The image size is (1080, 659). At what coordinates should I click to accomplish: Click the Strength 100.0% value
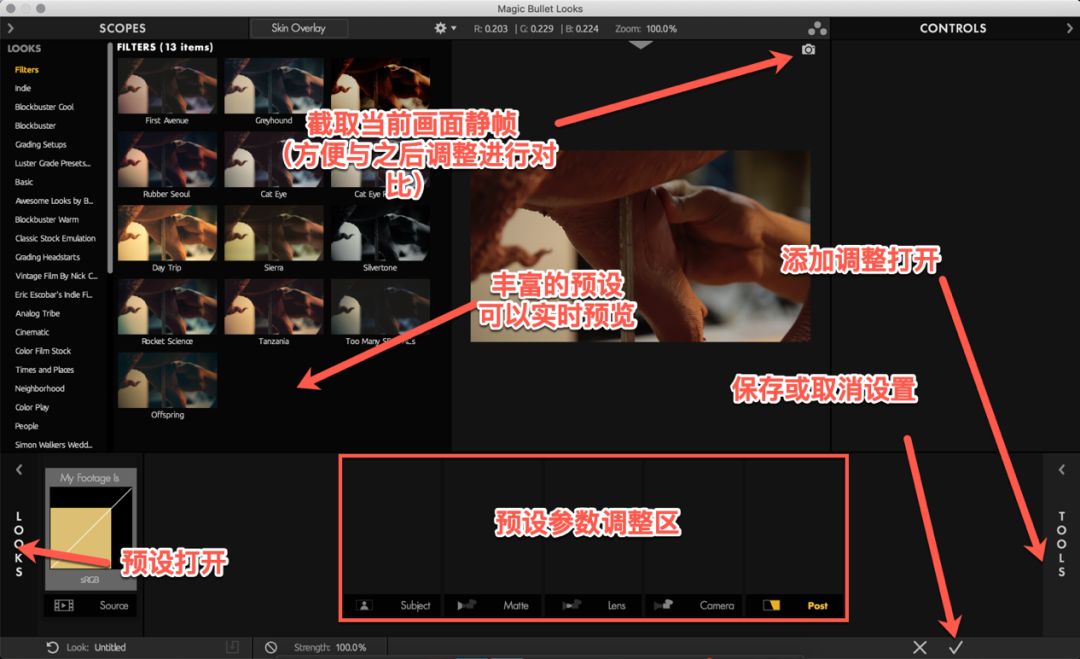pos(351,647)
